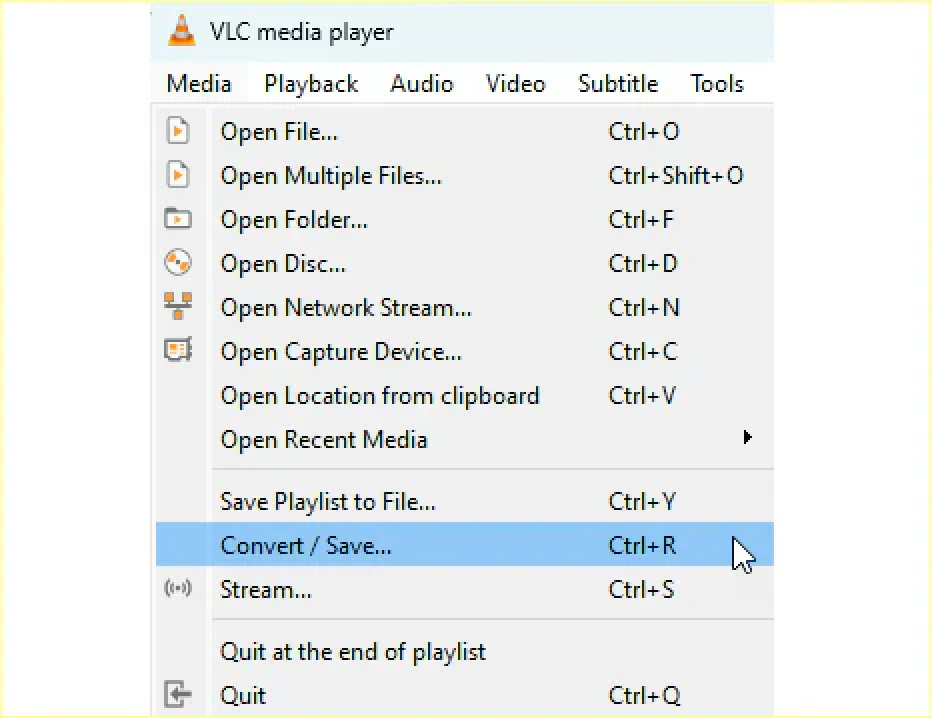Viewport: 932px width, 718px height.
Task: Click the Open Multiple Files icon
Action: 180,175
